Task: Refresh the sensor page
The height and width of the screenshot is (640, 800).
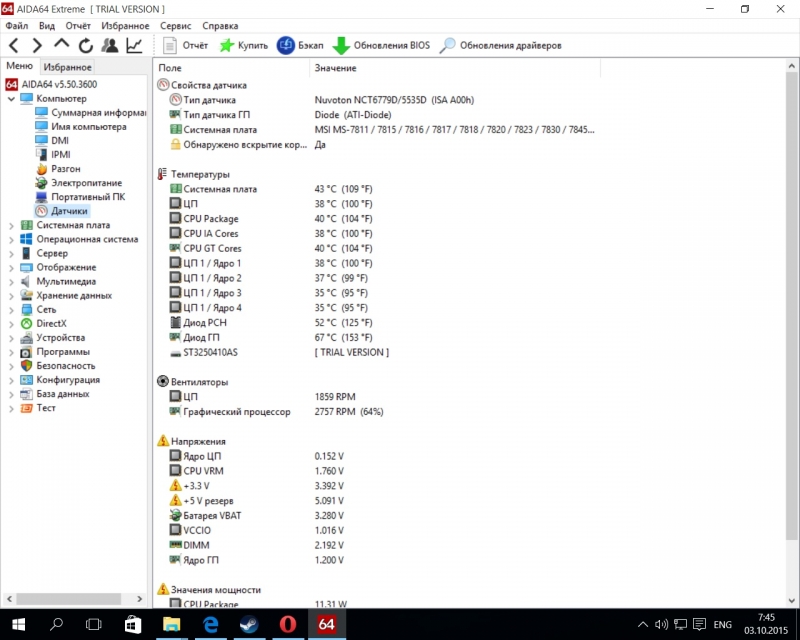Action: tap(86, 45)
